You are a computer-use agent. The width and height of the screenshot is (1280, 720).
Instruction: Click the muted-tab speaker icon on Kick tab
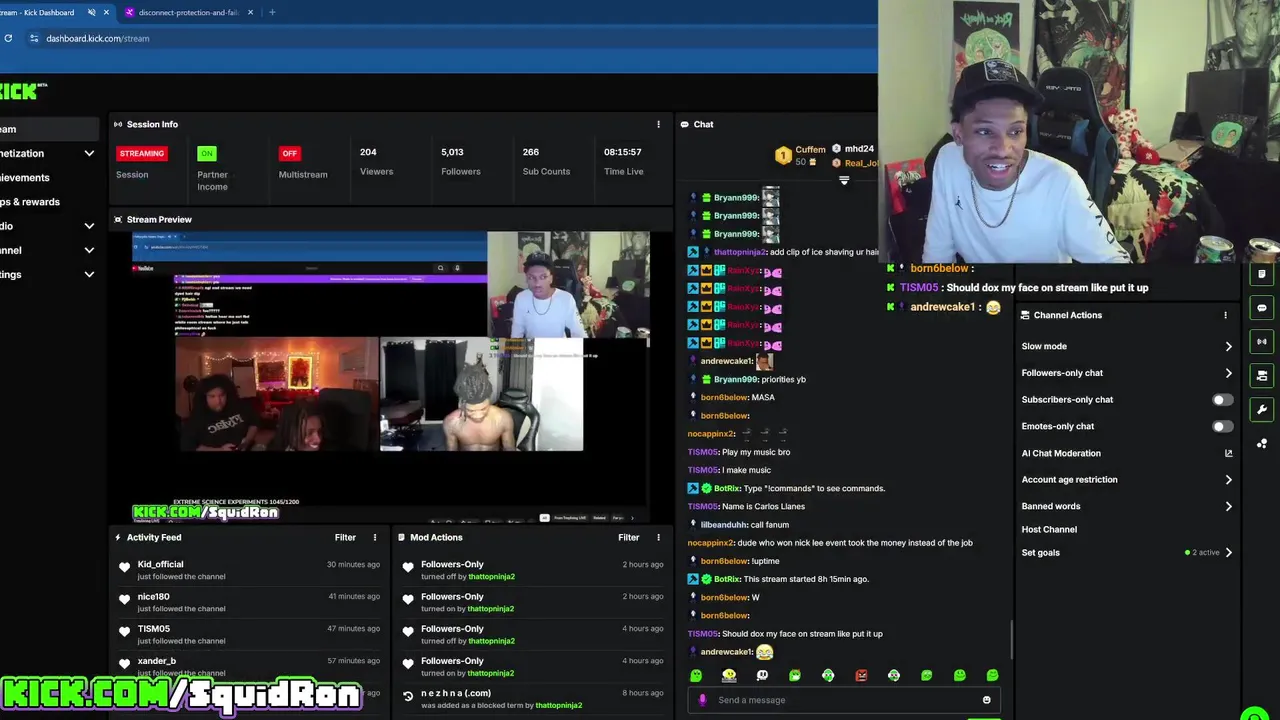tap(91, 12)
